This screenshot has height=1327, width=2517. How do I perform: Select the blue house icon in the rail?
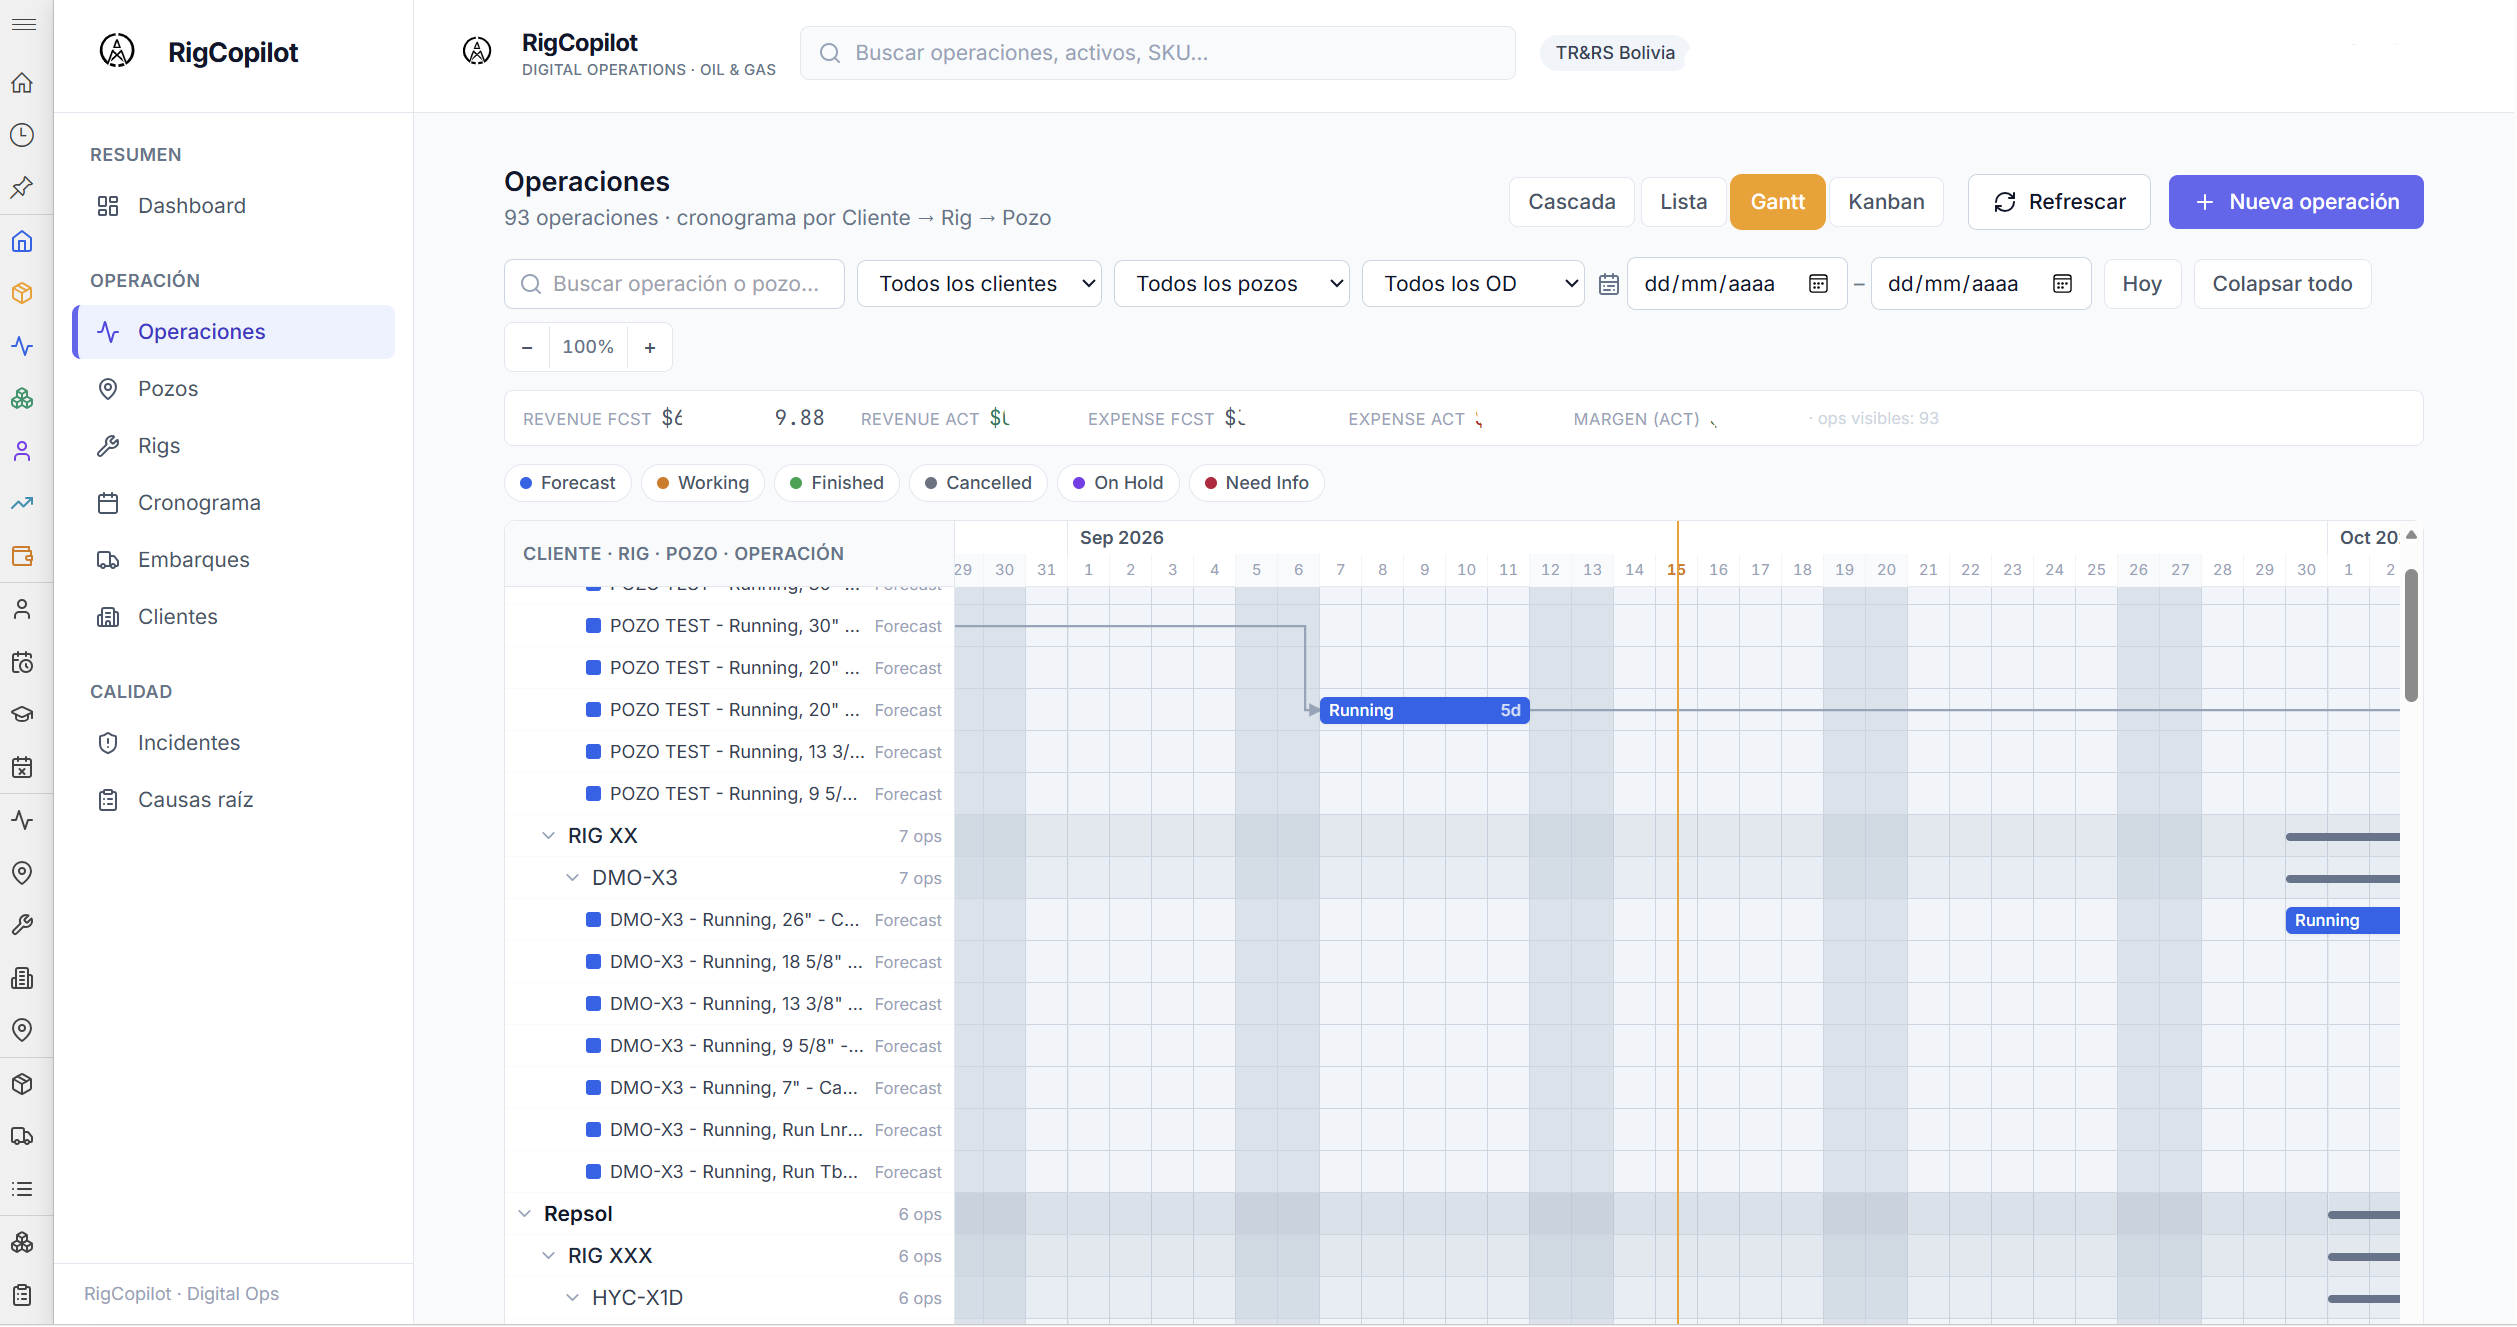22,241
